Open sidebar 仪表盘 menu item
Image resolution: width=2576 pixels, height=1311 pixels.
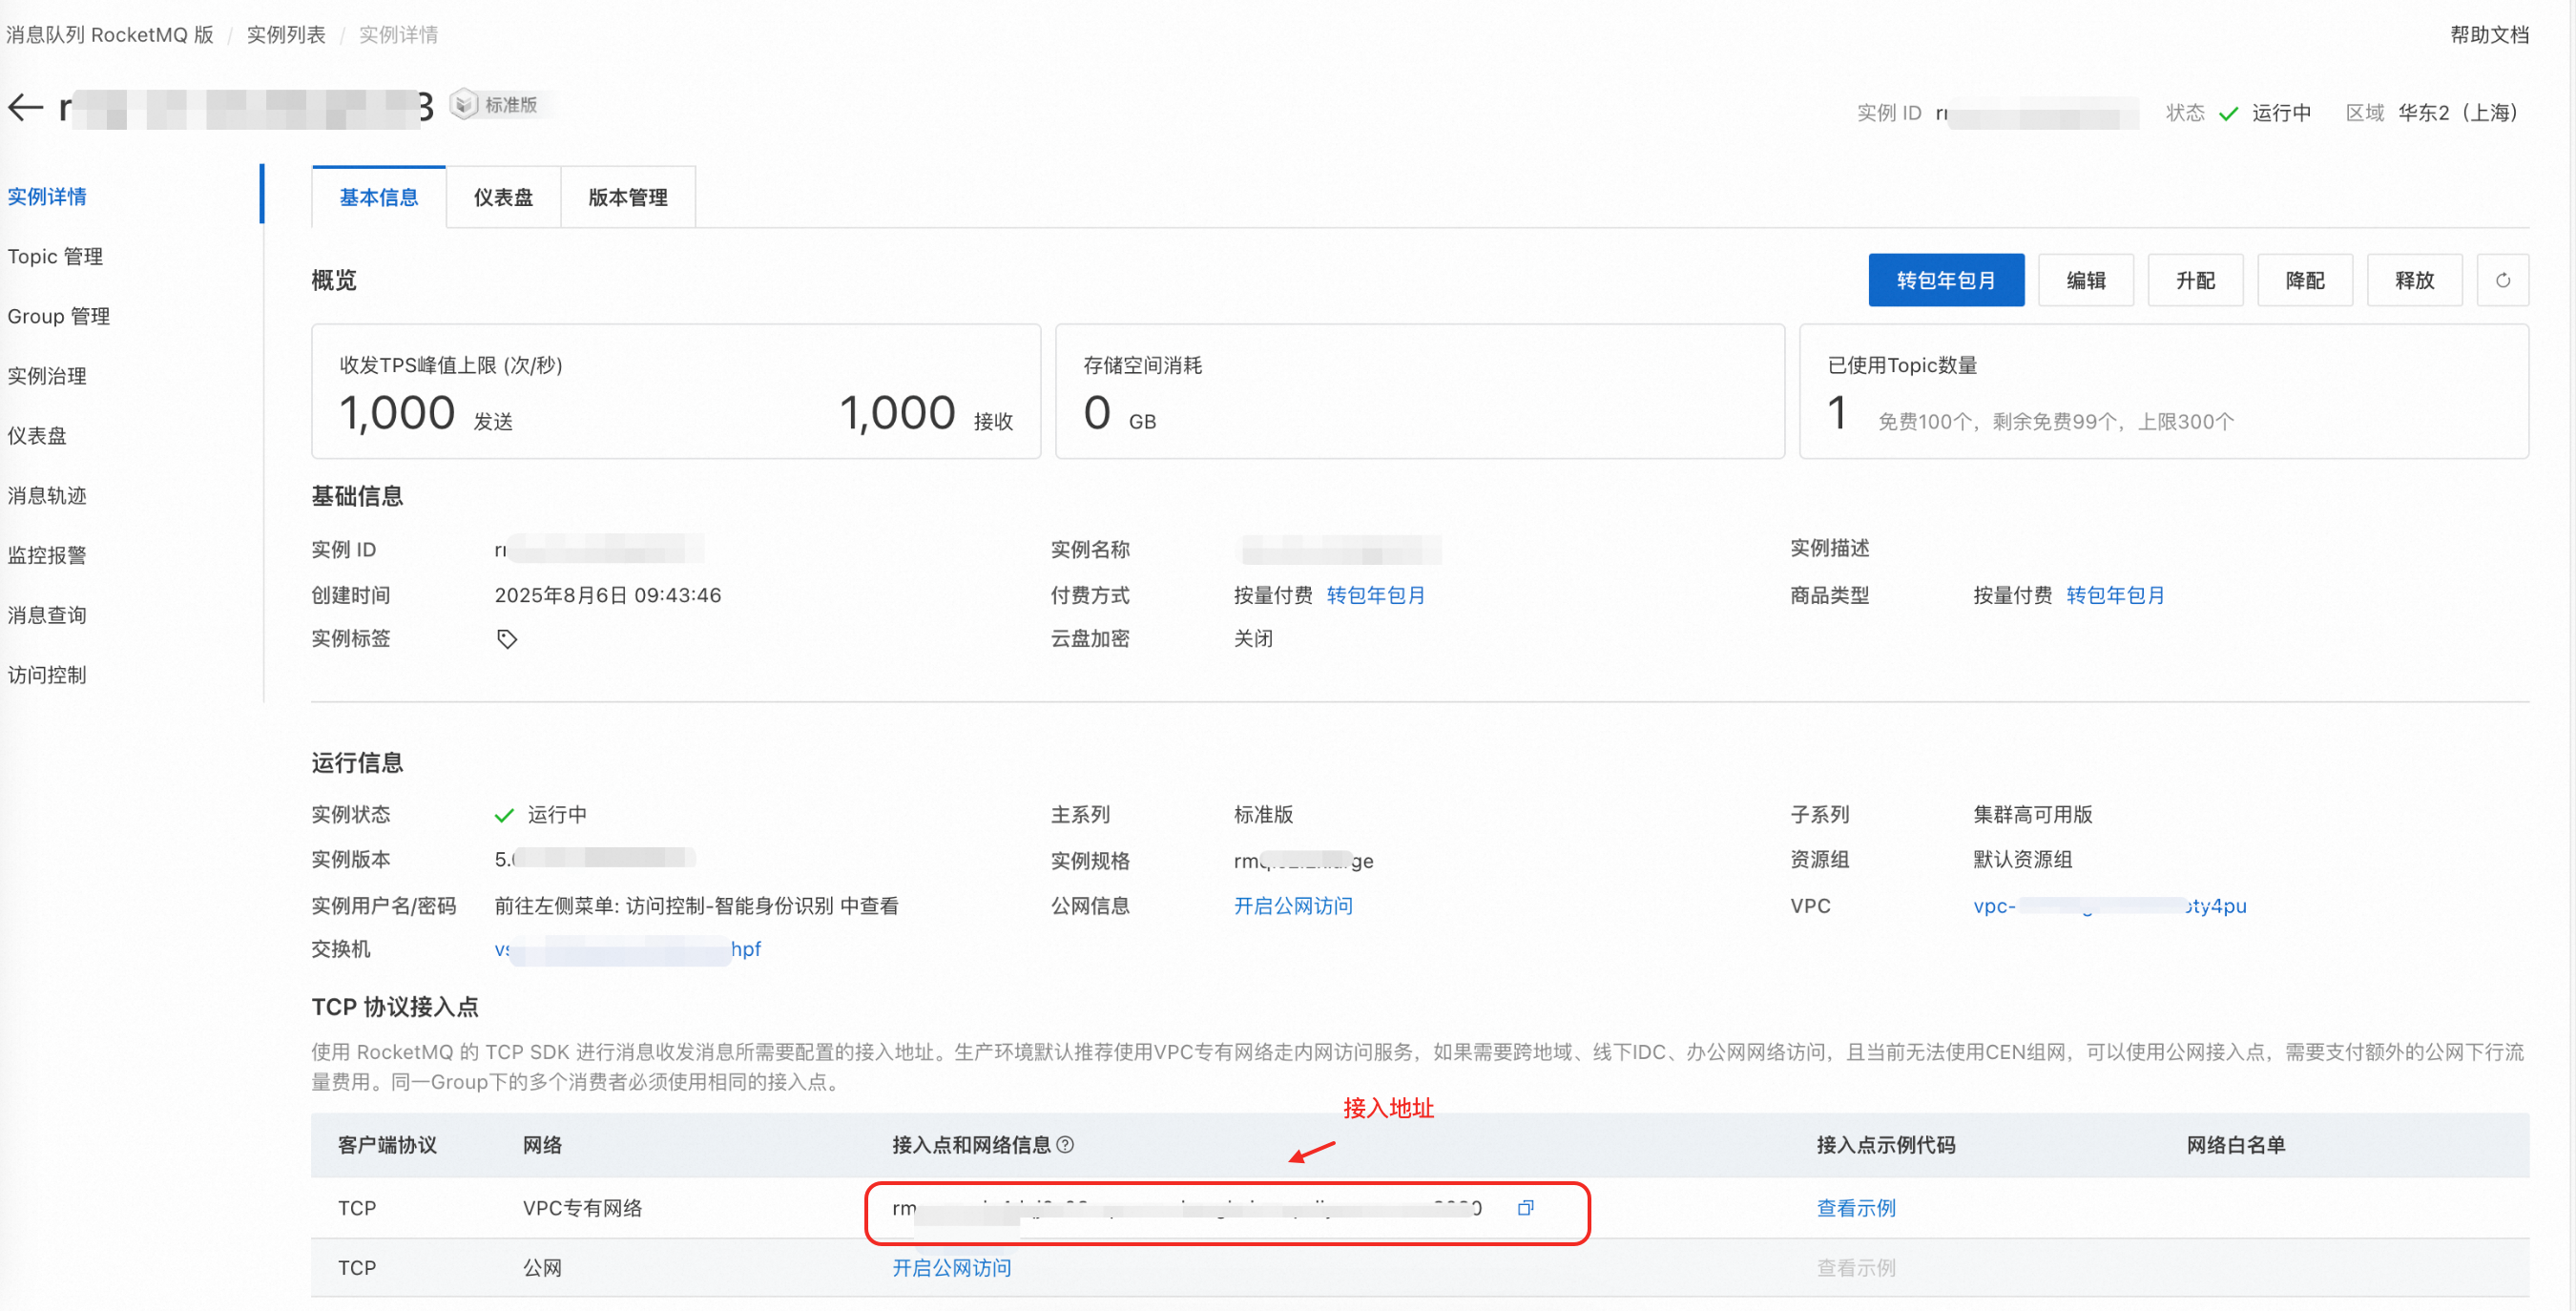coord(37,436)
